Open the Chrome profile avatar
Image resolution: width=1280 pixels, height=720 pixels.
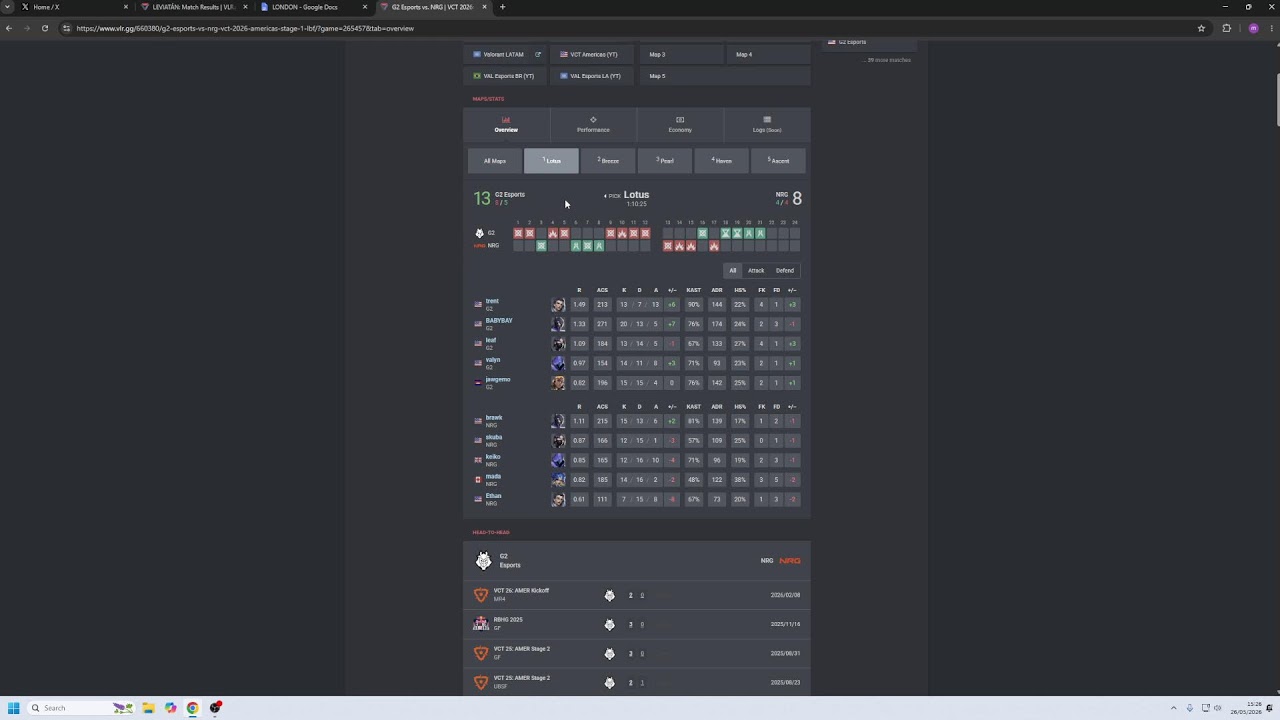1253,28
